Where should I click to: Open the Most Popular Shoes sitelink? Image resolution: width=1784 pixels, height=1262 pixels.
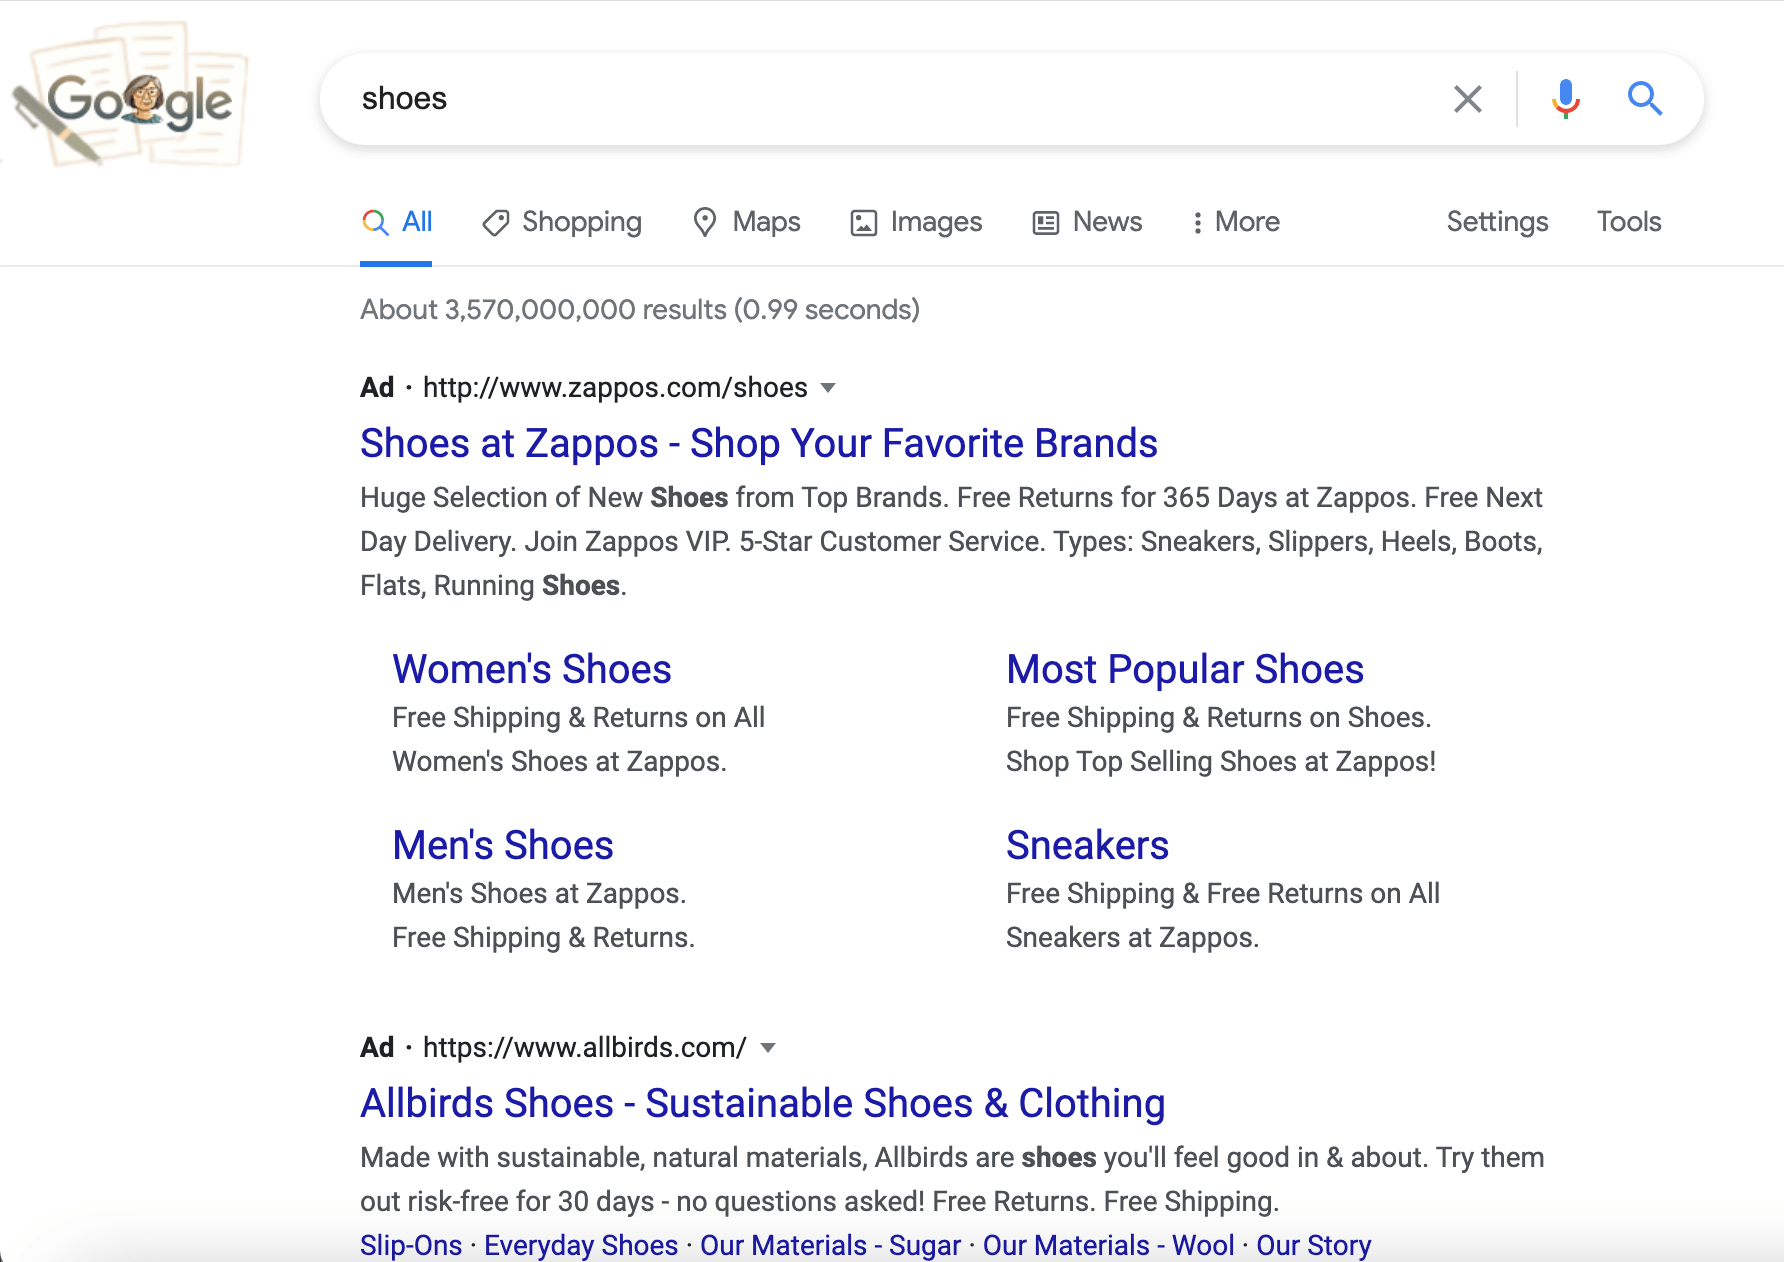click(x=1184, y=670)
